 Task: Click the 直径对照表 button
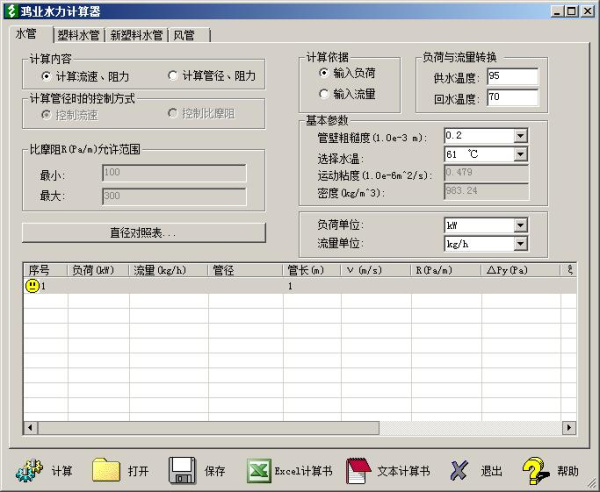pos(144,233)
